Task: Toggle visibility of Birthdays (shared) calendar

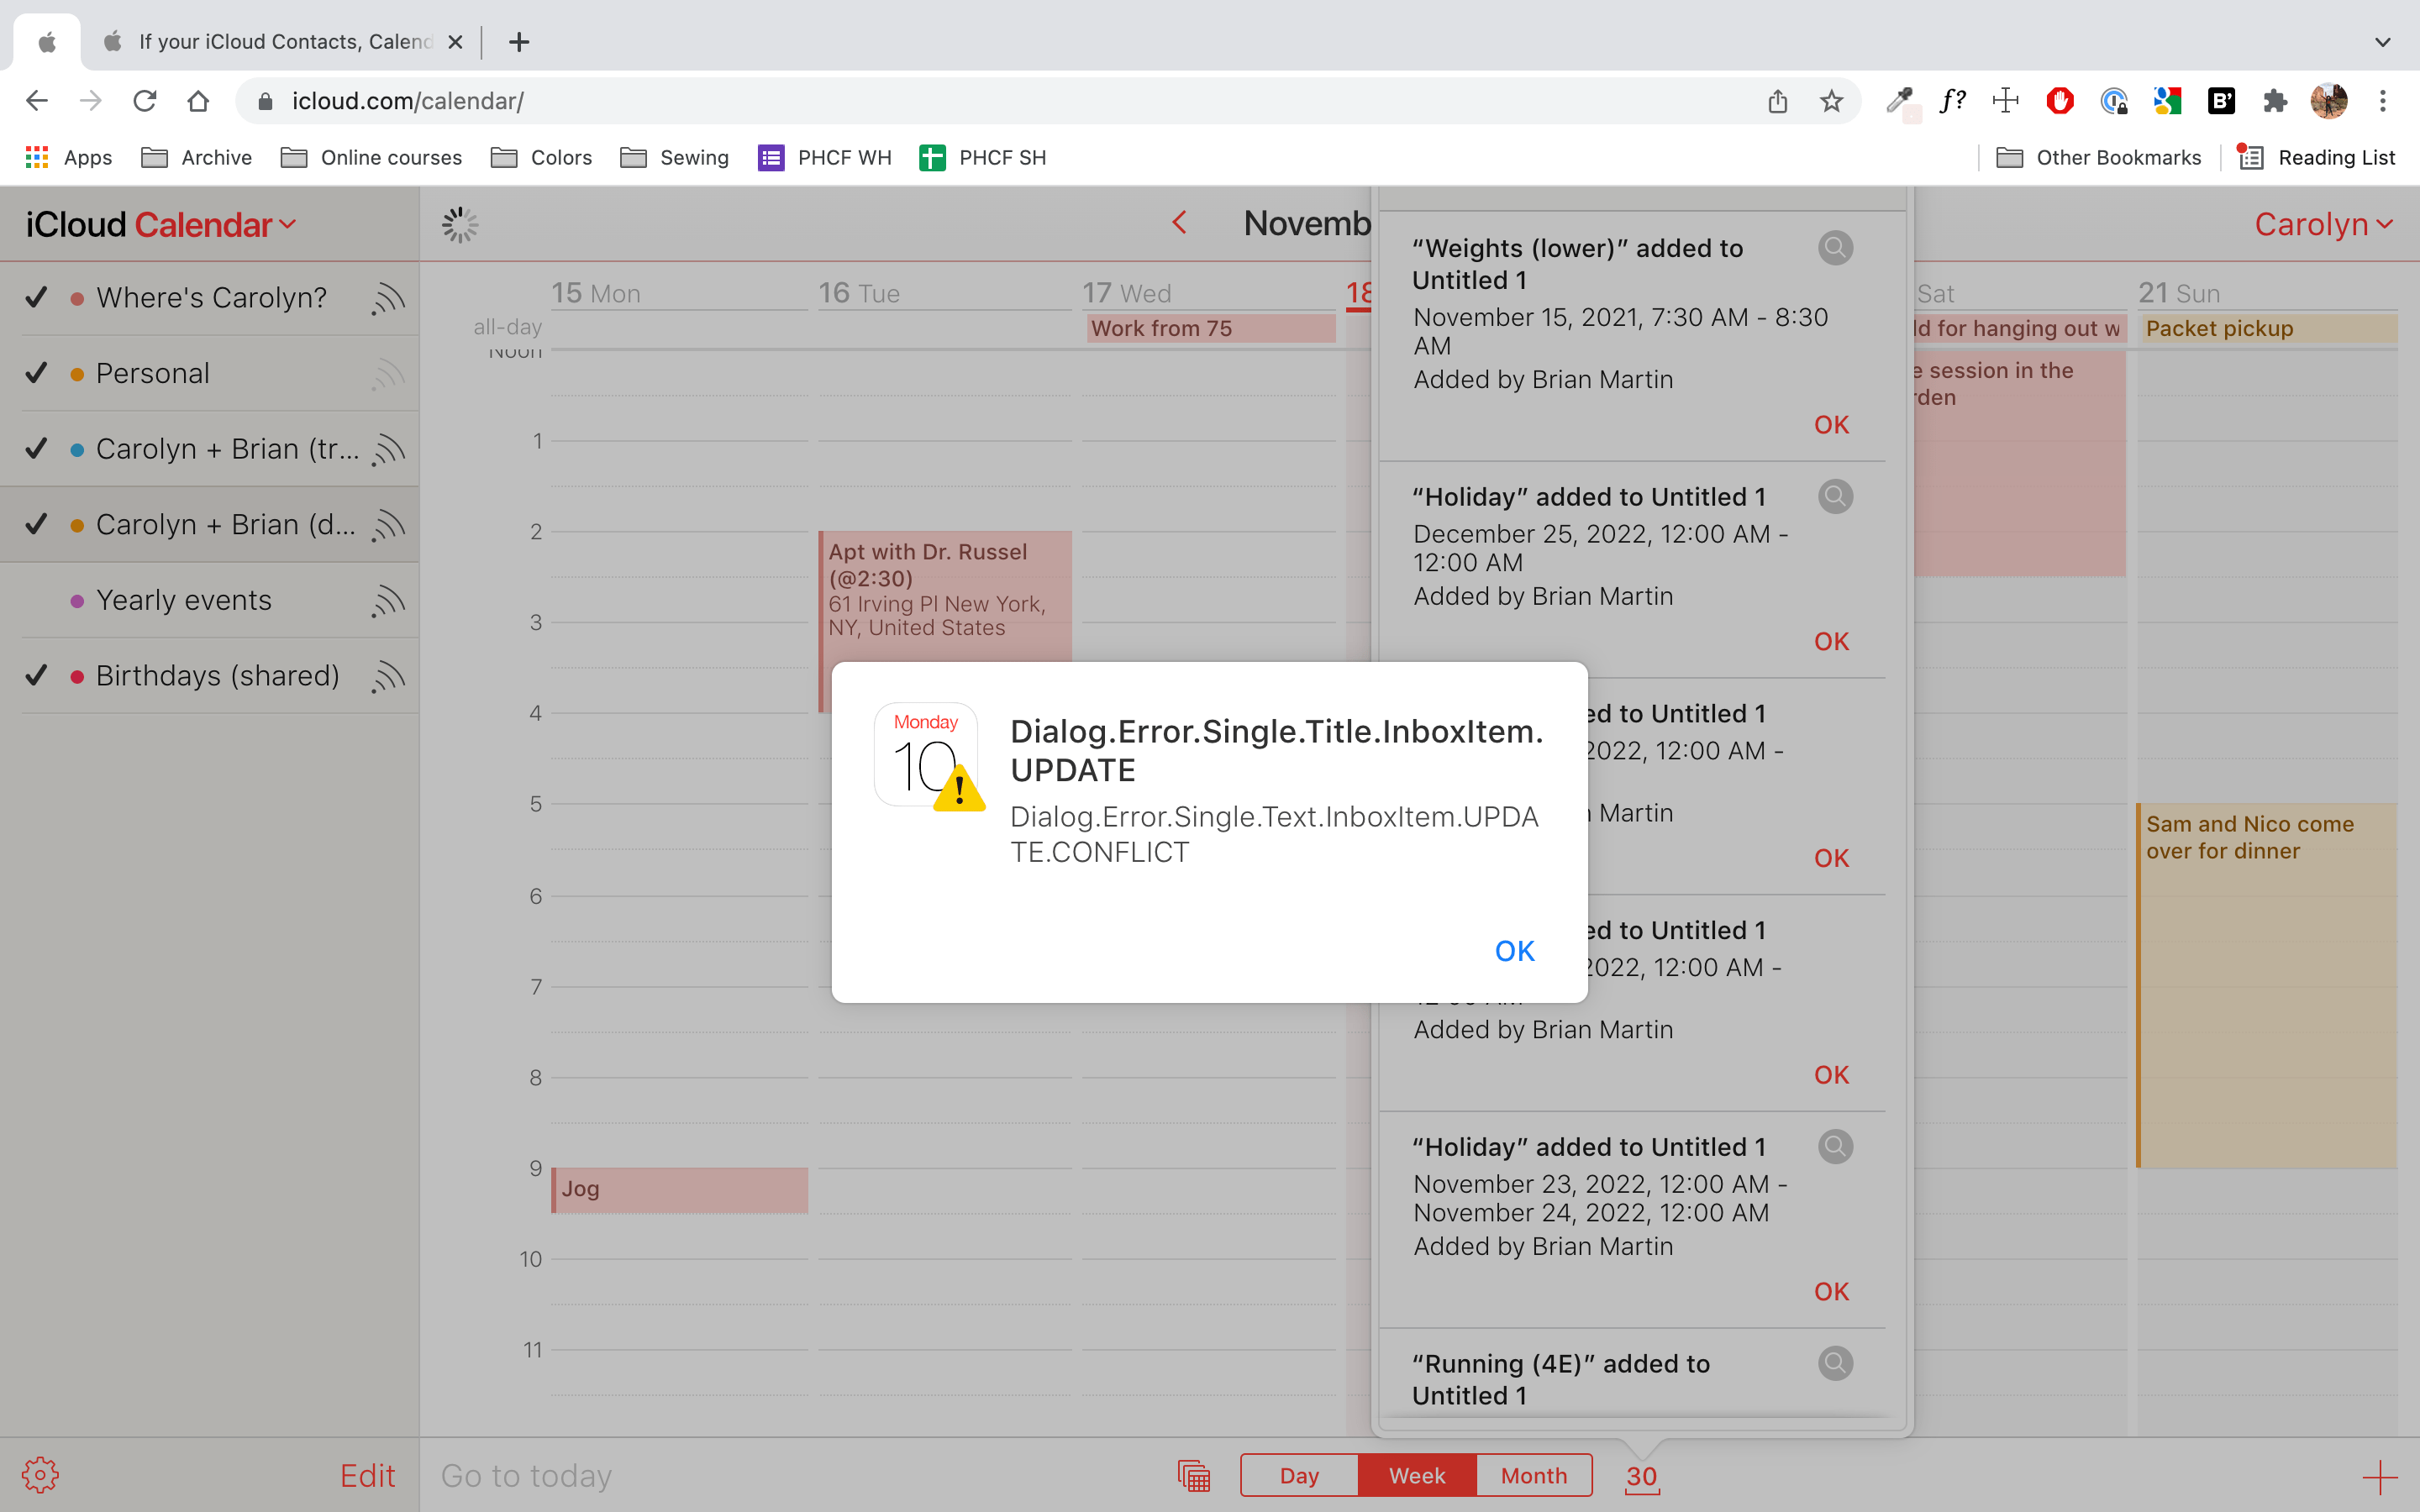Action: [37, 676]
